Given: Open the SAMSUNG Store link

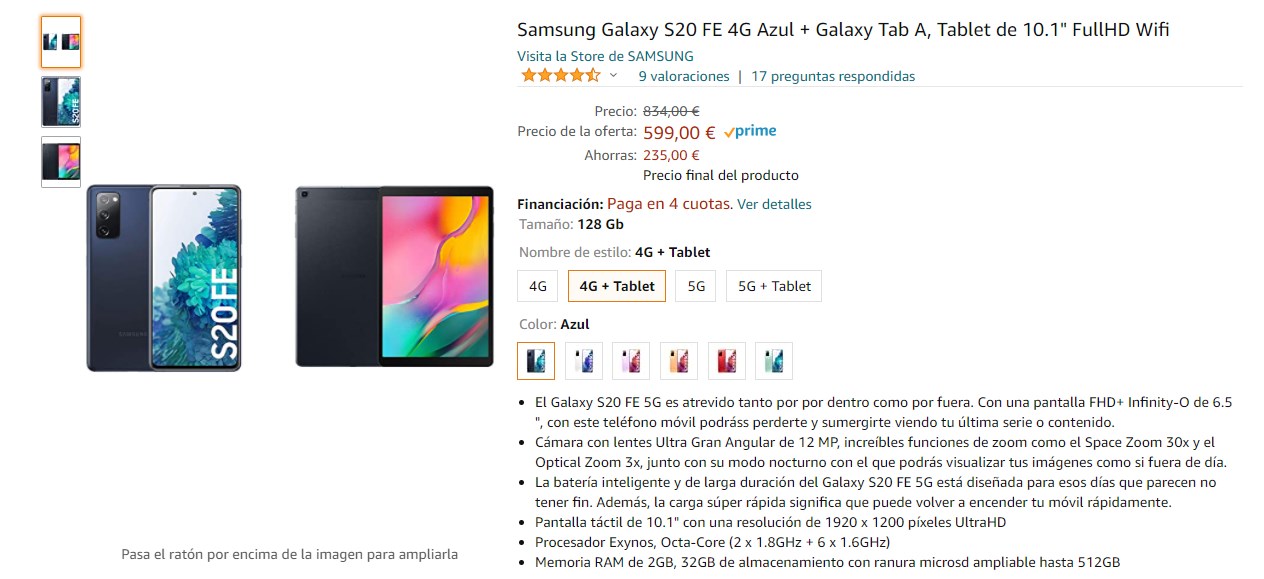Looking at the screenshot, I should click(x=605, y=56).
